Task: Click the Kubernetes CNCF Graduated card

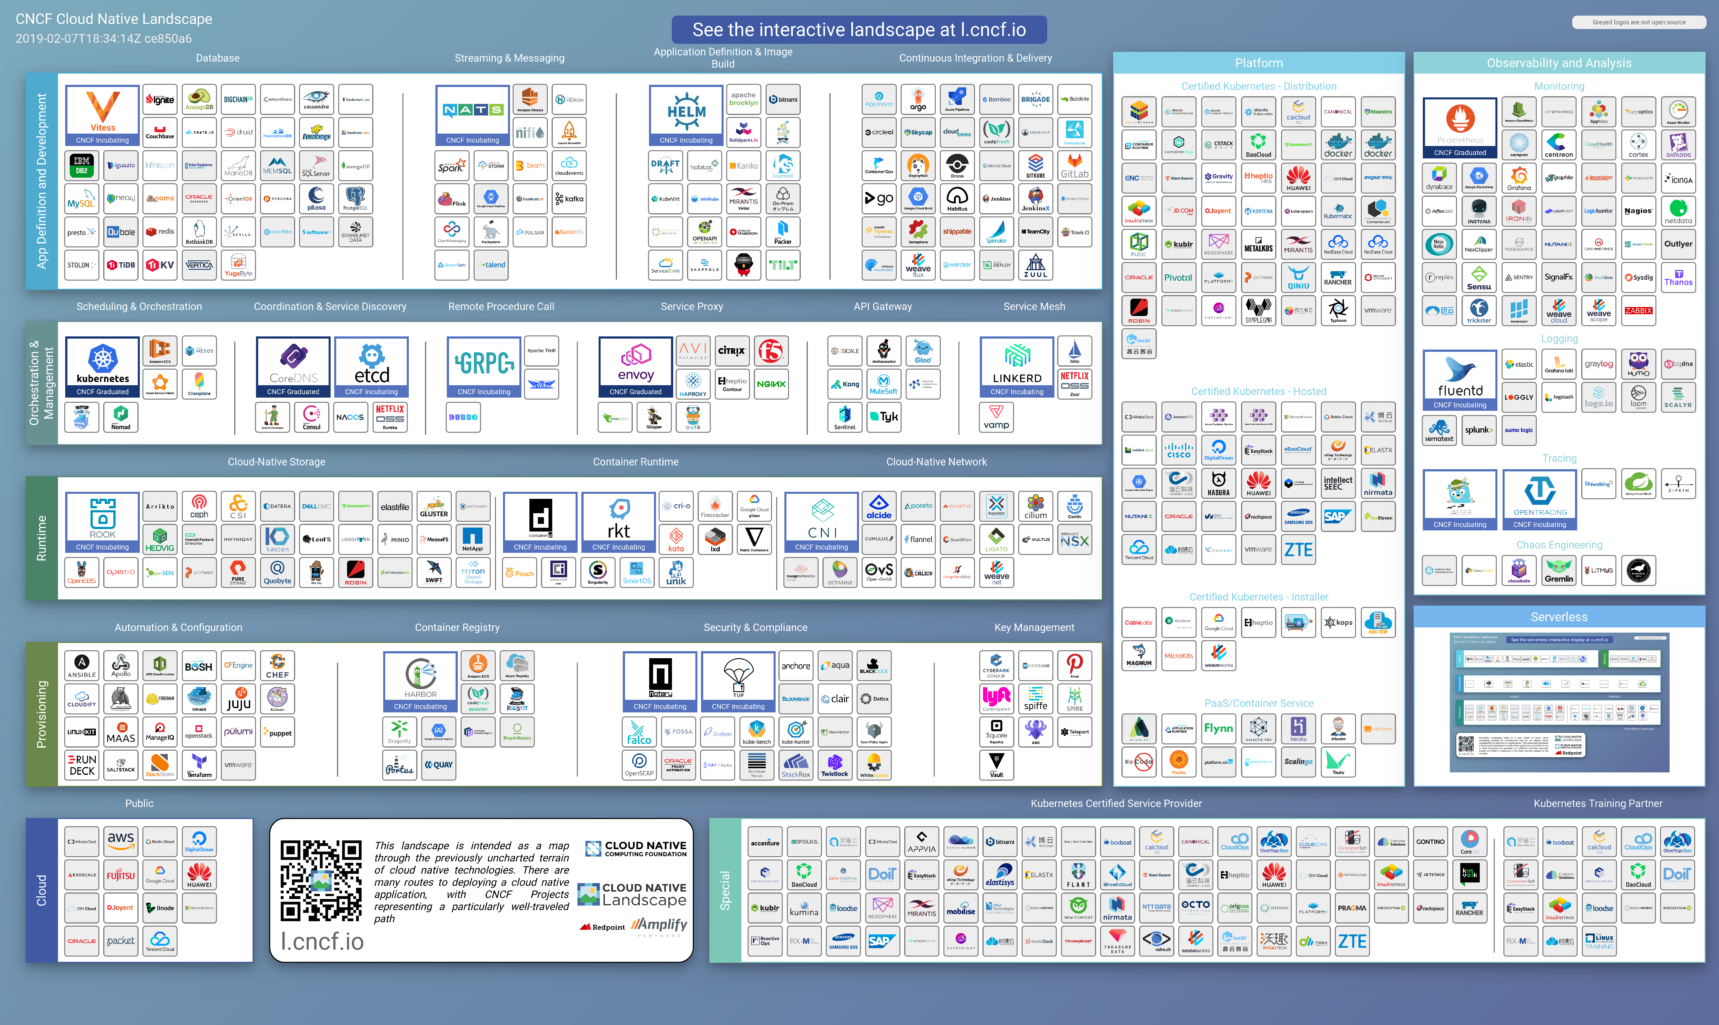Action: tap(102, 367)
